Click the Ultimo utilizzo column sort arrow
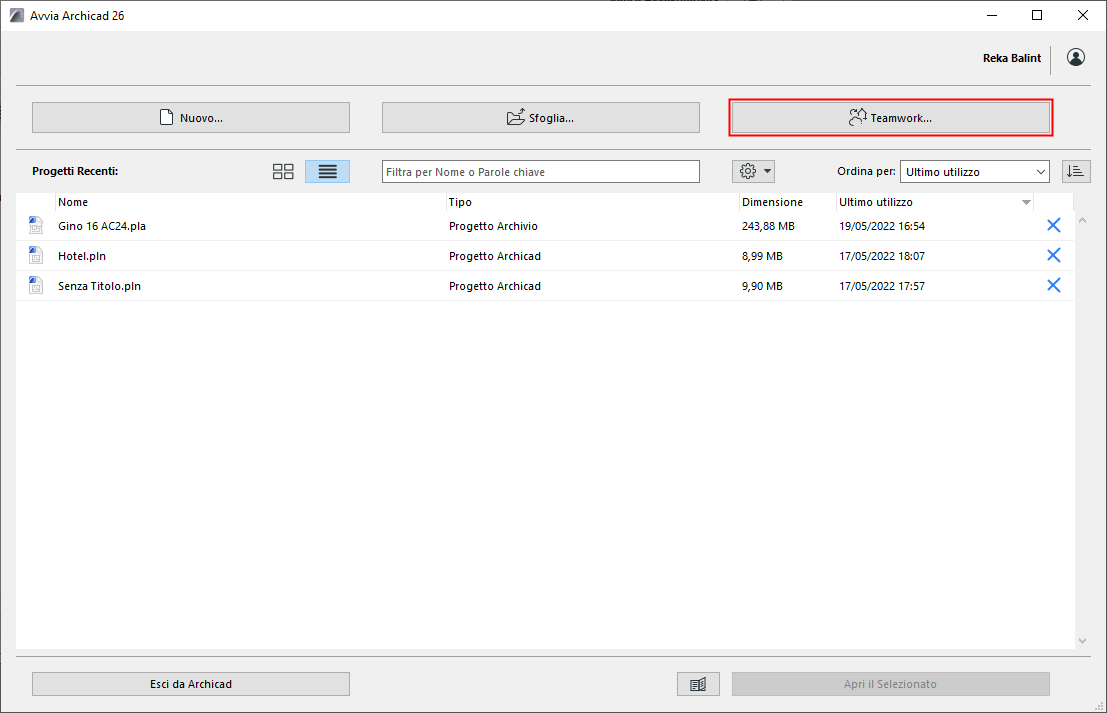The height and width of the screenshot is (713, 1107). (x=1026, y=203)
